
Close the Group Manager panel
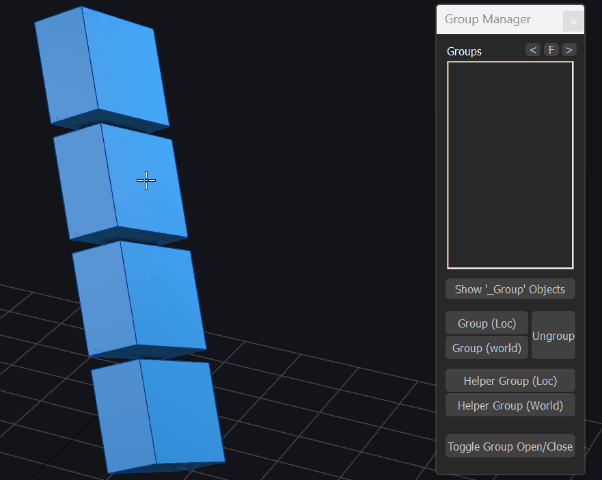[x=572, y=20]
